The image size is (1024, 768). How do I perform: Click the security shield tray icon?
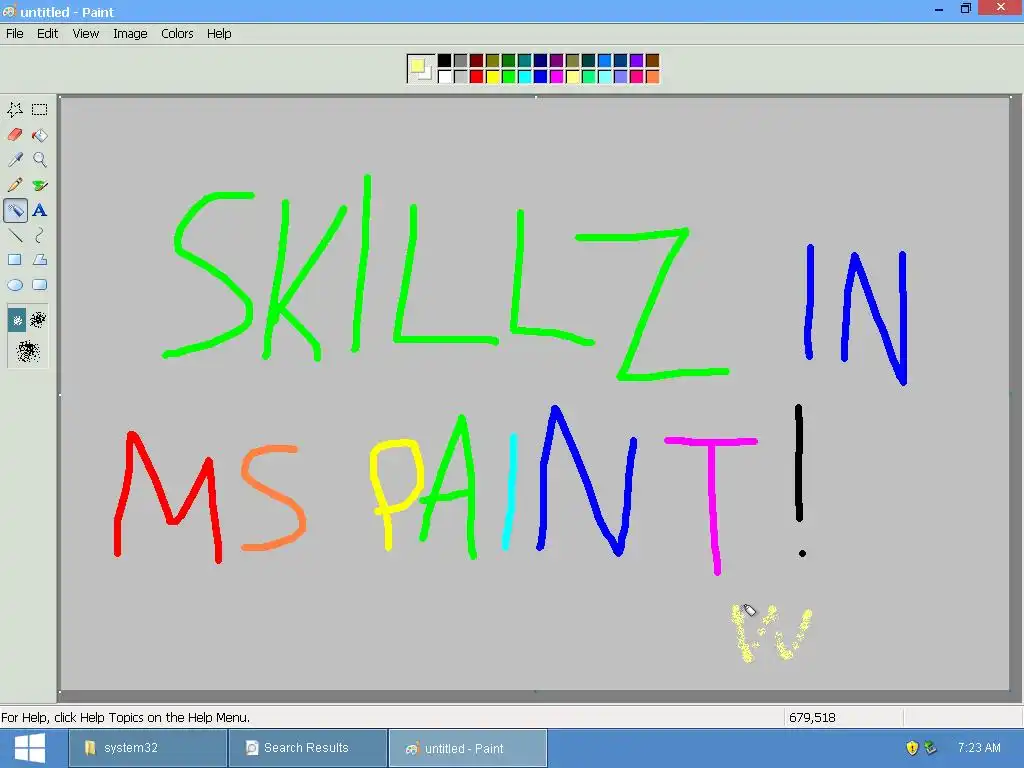912,748
